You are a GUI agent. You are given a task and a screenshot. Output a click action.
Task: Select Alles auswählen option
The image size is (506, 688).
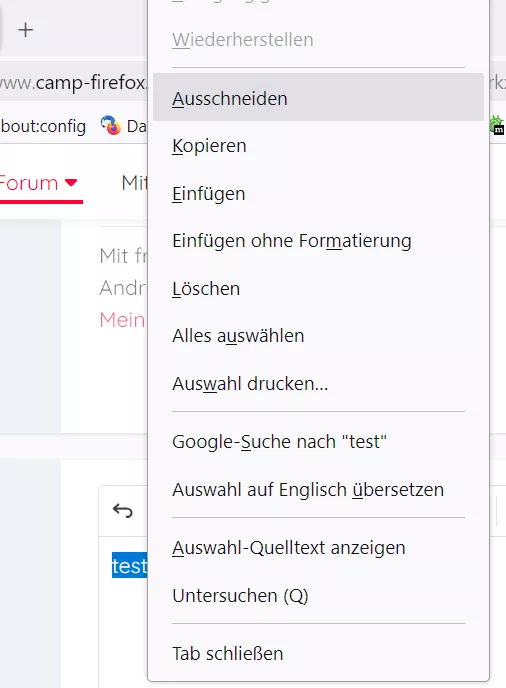coord(318,336)
